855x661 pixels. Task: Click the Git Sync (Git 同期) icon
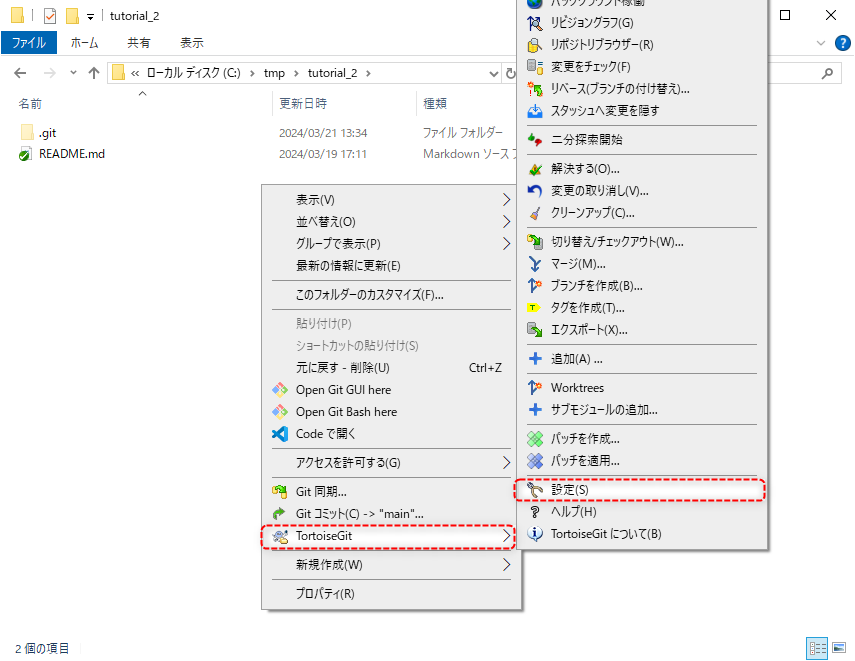(x=280, y=491)
